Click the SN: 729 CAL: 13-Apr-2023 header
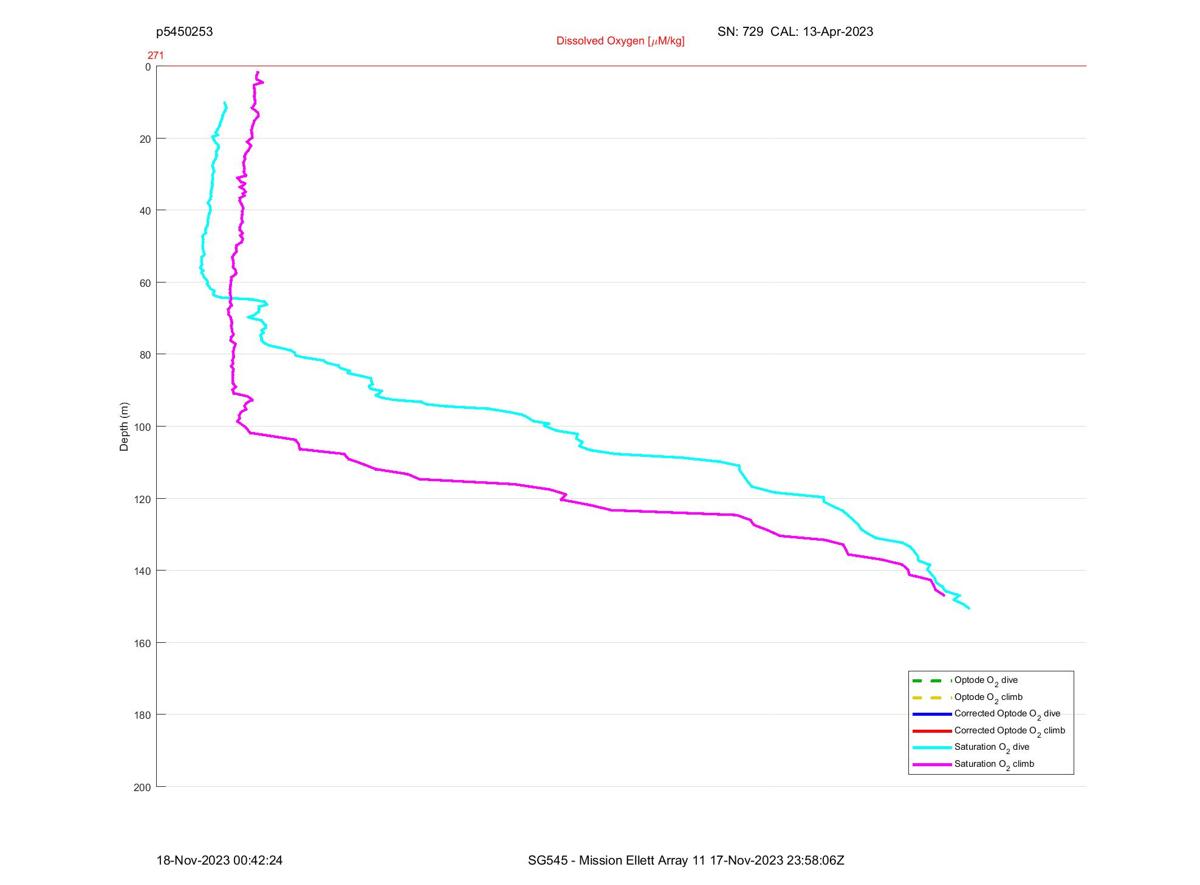1200x885 pixels. pyautogui.click(x=795, y=31)
